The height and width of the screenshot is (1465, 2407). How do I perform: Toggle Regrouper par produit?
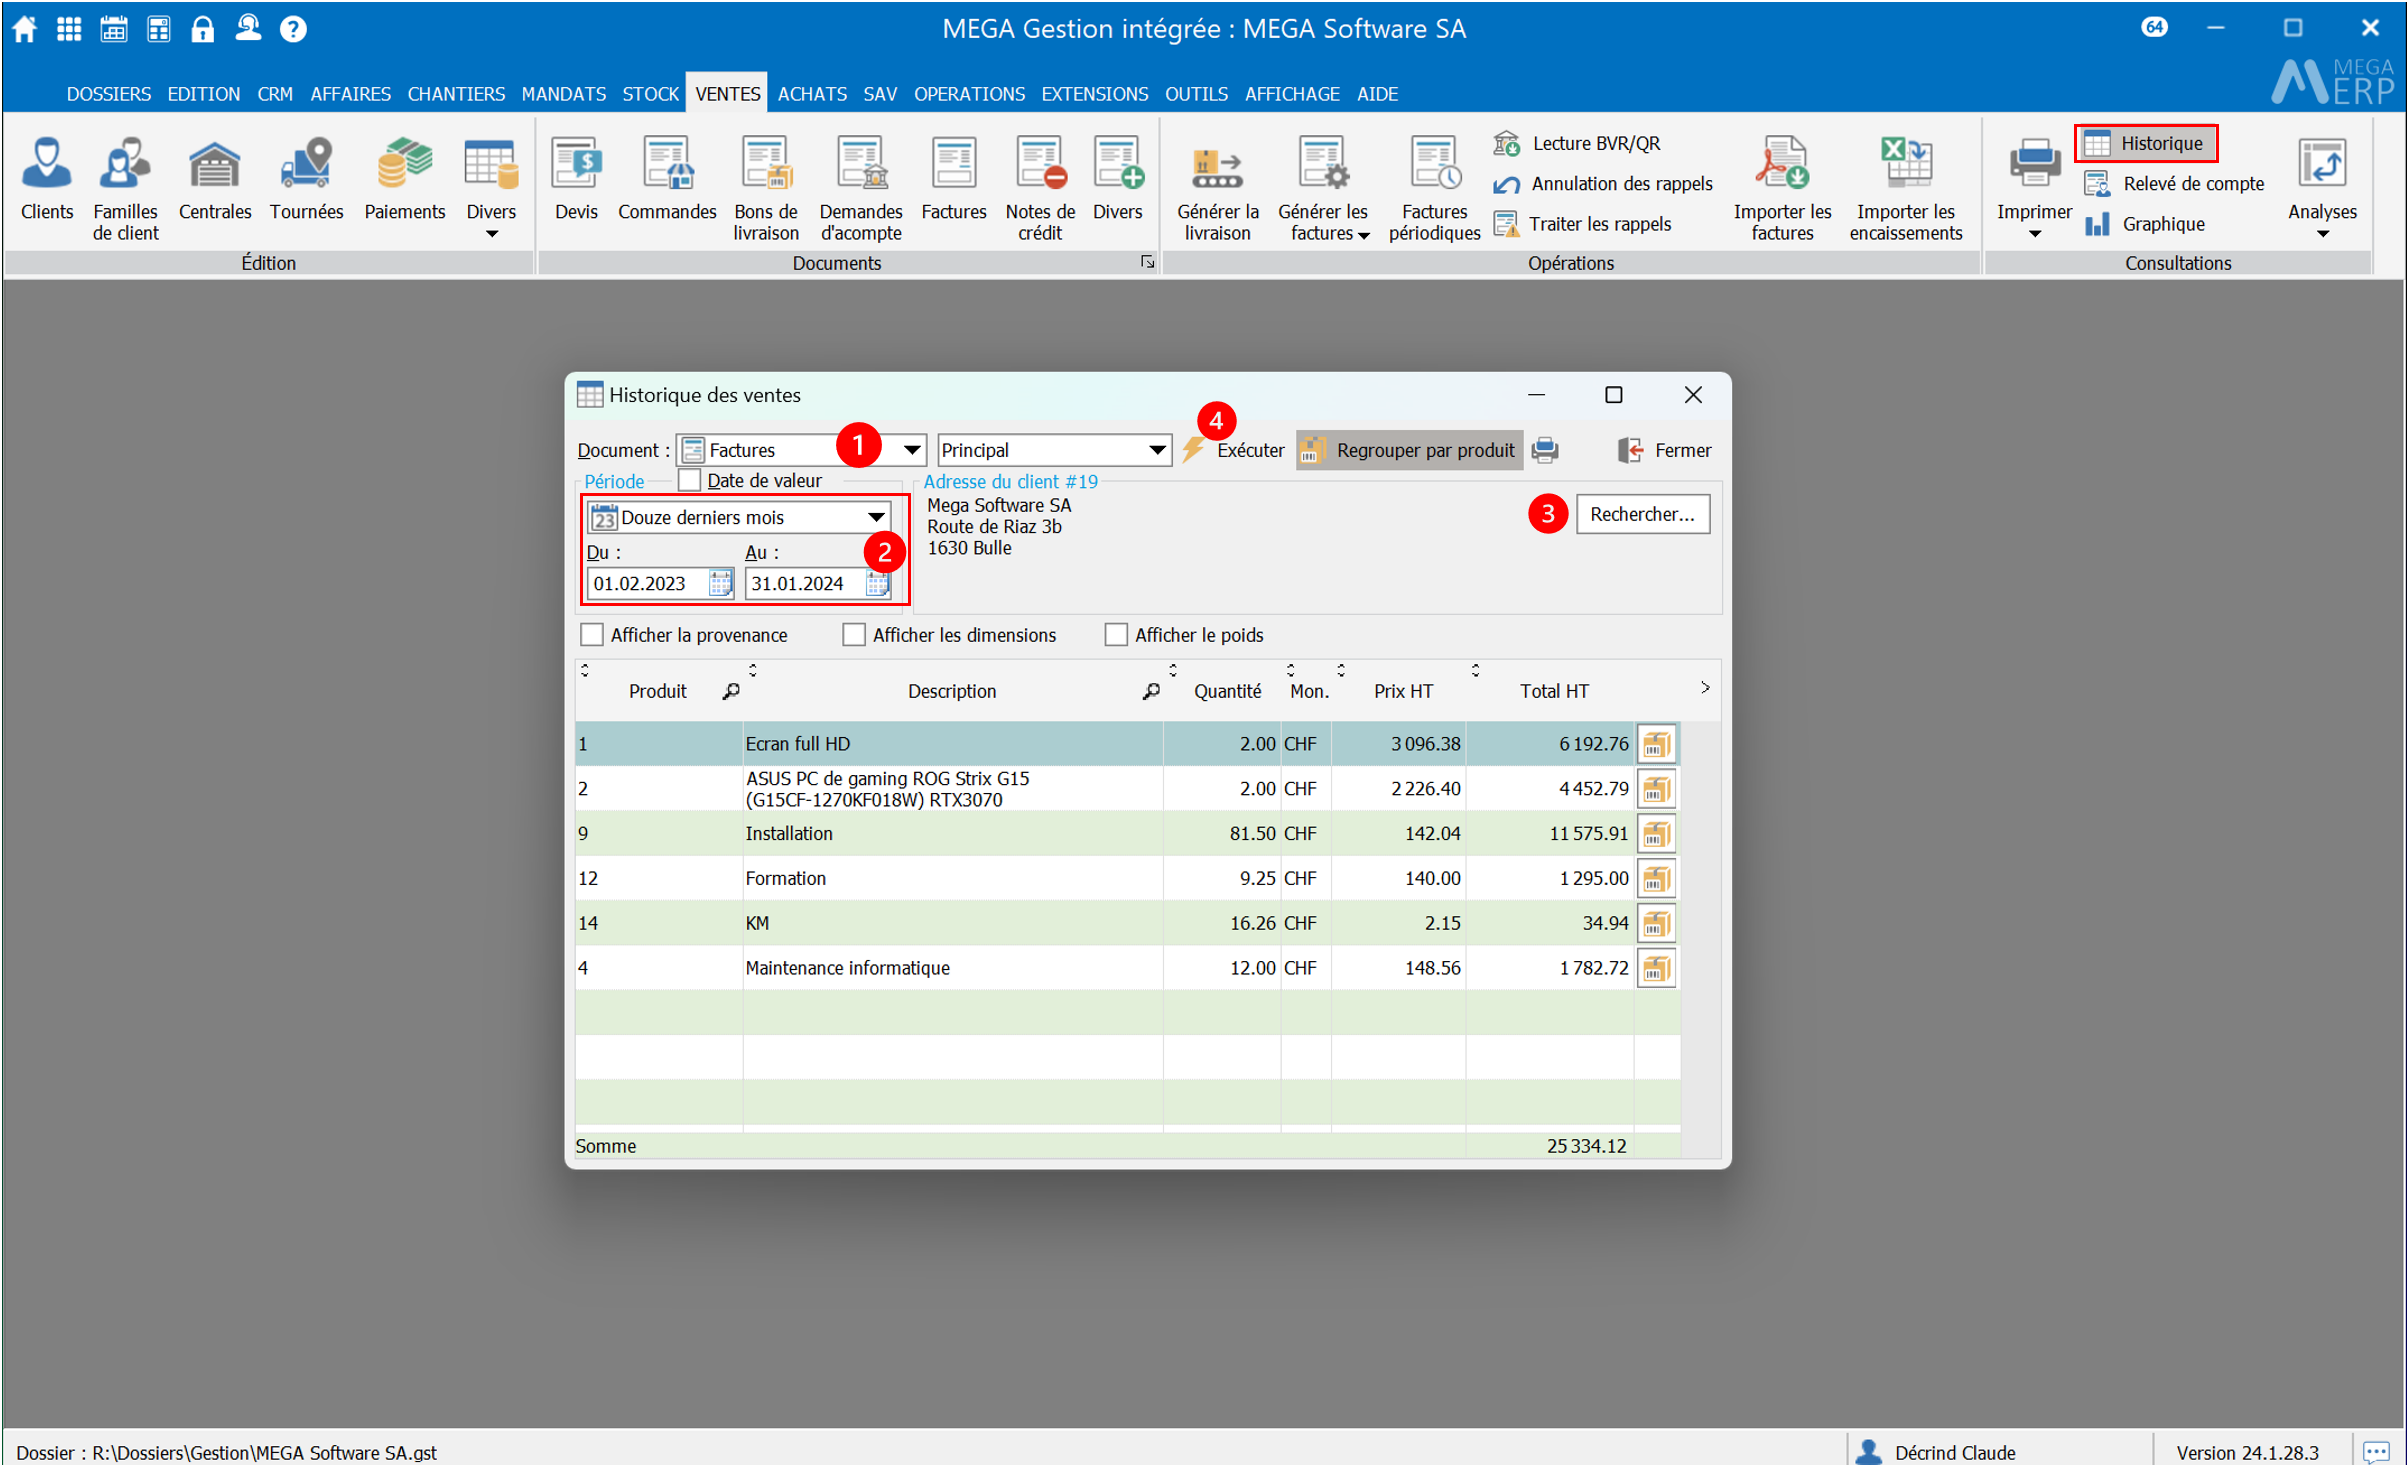point(1410,450)
